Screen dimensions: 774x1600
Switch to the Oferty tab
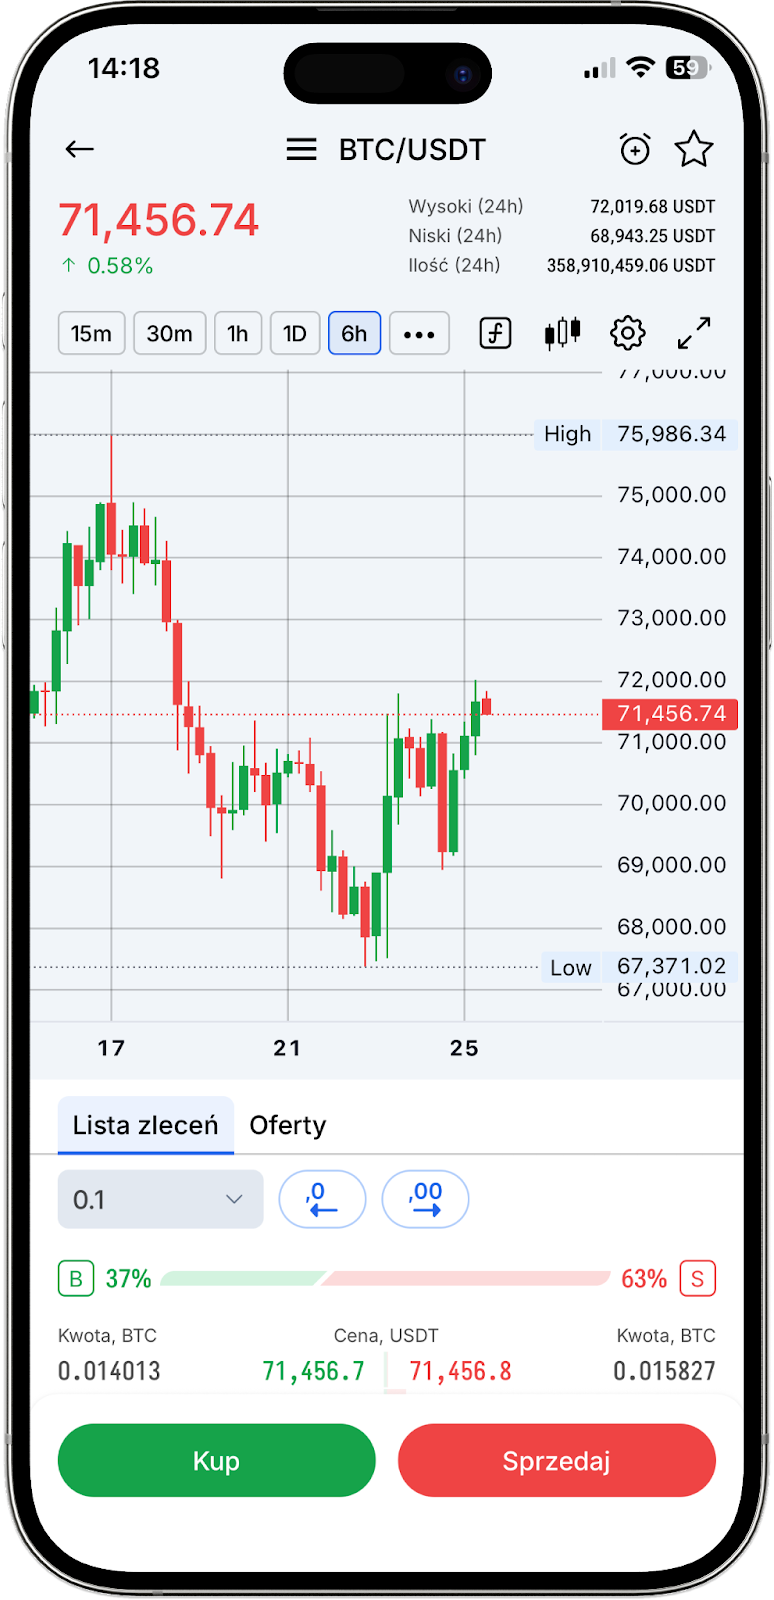tap(288, 1125)
